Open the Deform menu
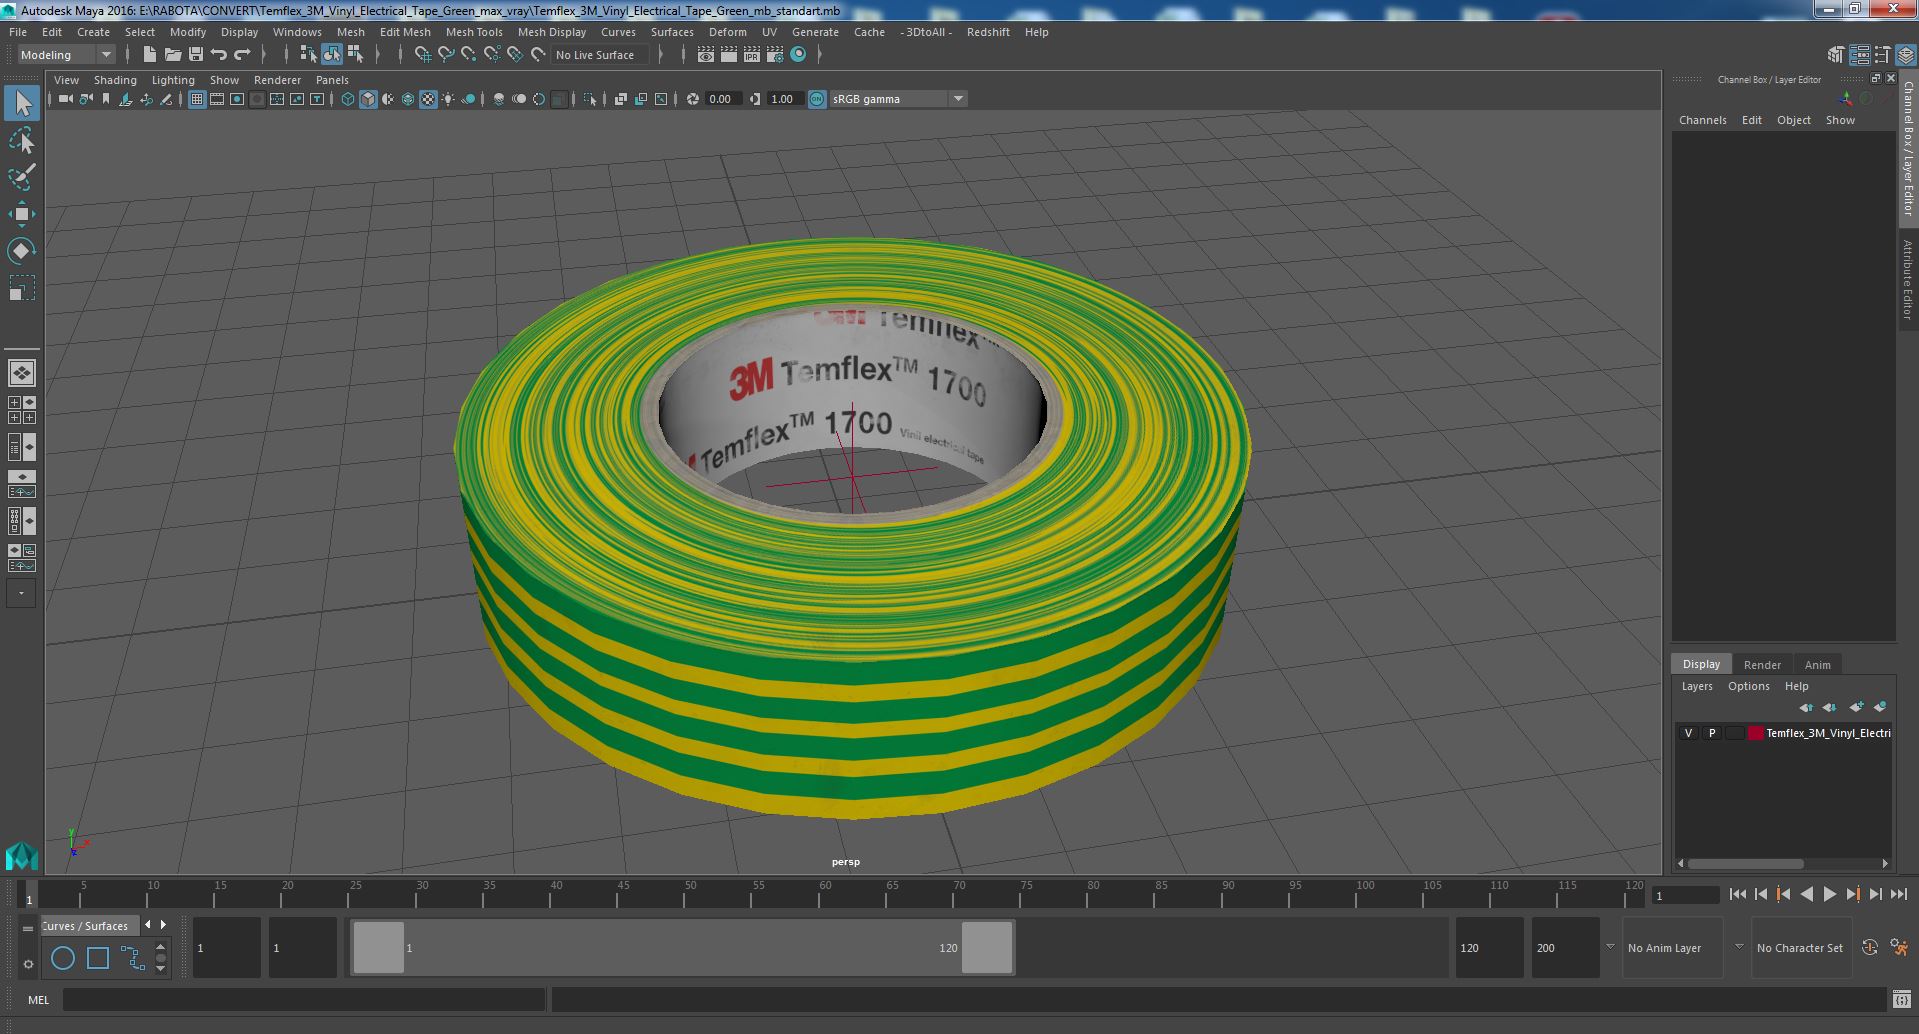The width and height of the screenshot is (1919, 1034). [728, 32]
